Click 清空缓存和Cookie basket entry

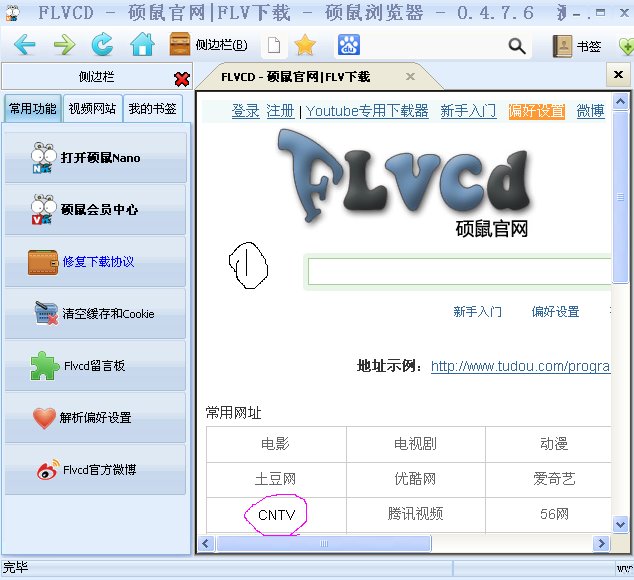(x=95, y=313)
